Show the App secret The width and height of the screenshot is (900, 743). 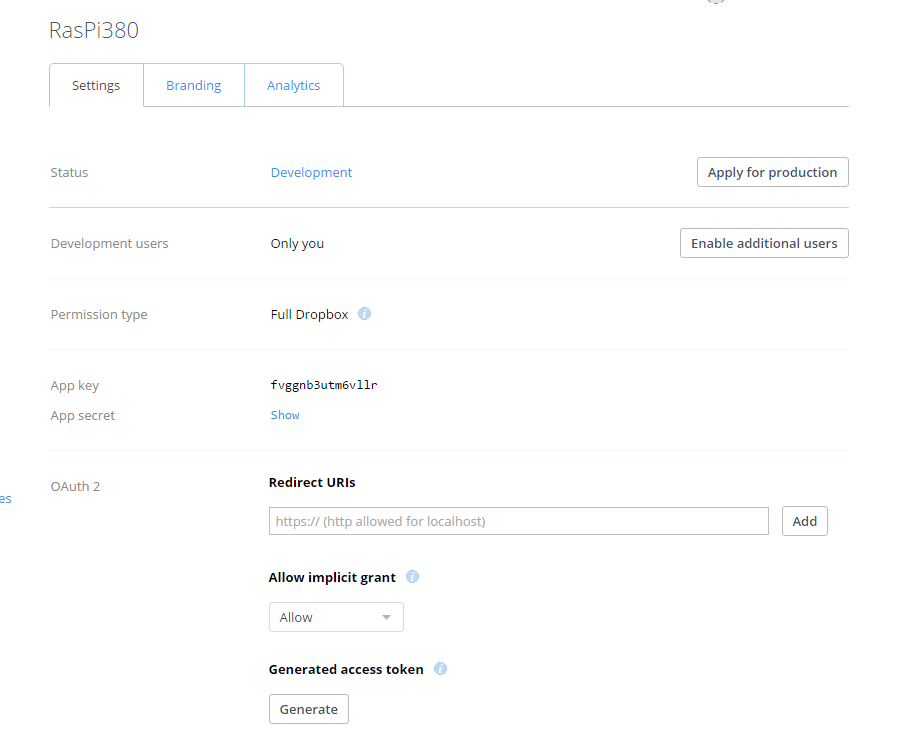coord(285,415)
